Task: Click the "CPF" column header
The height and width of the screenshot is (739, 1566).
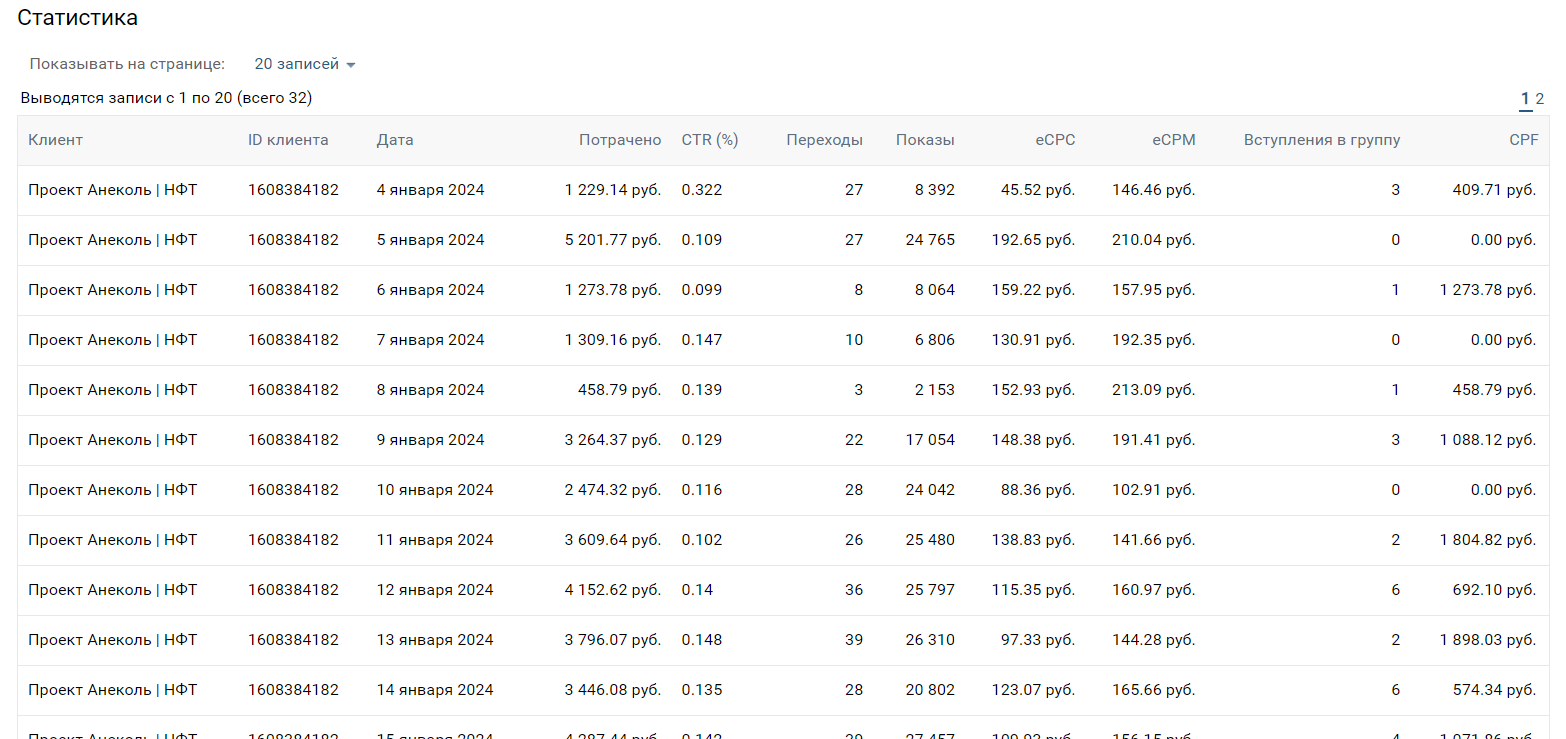Action: [x=1523, y=140]
